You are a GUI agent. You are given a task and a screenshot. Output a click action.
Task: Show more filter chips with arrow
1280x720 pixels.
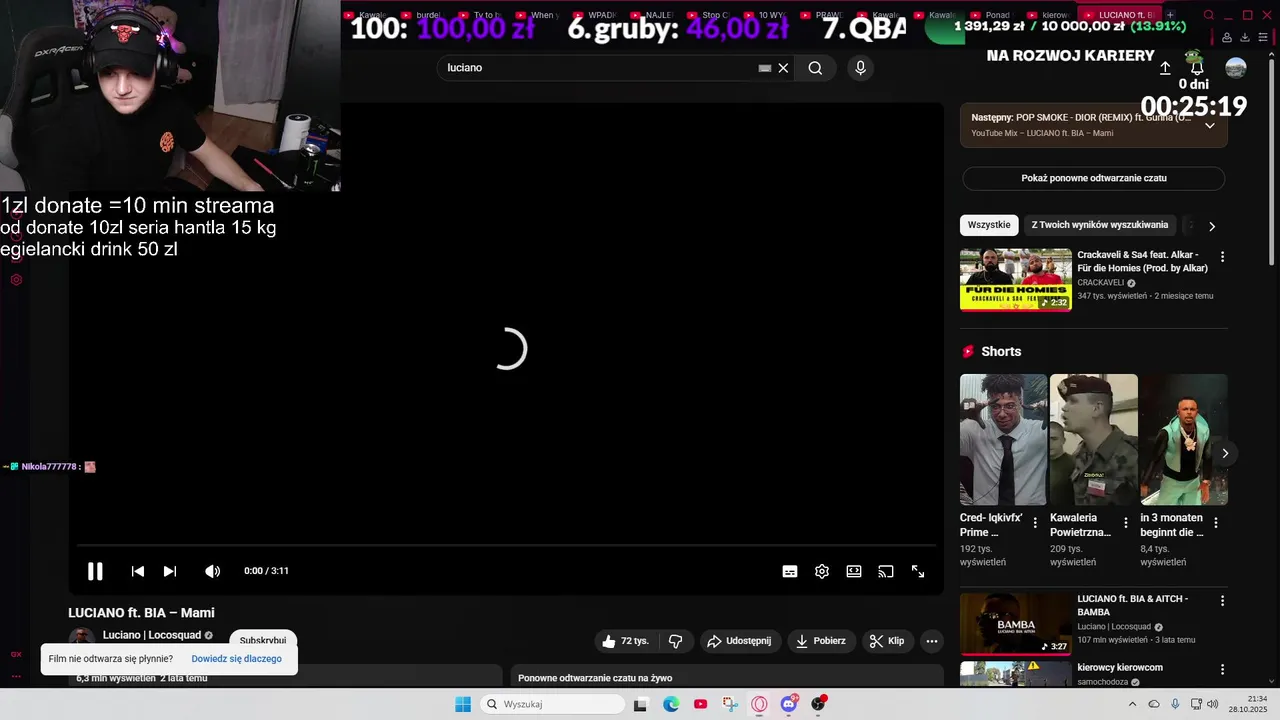1212,226
